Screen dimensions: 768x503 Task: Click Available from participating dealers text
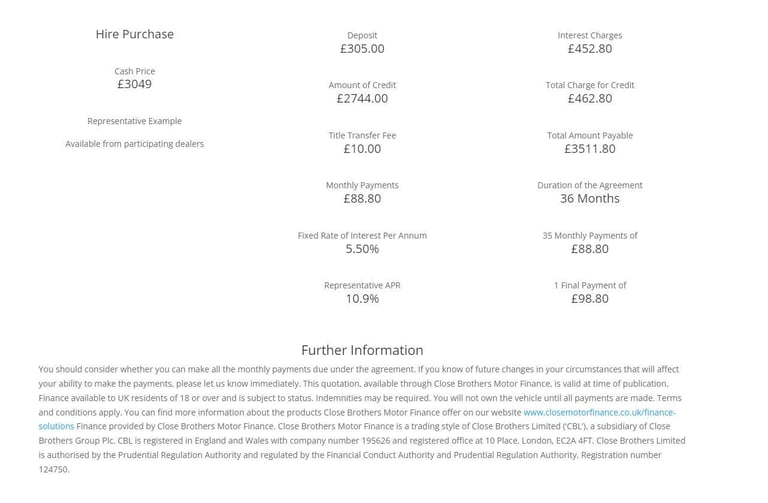(135, 144)
